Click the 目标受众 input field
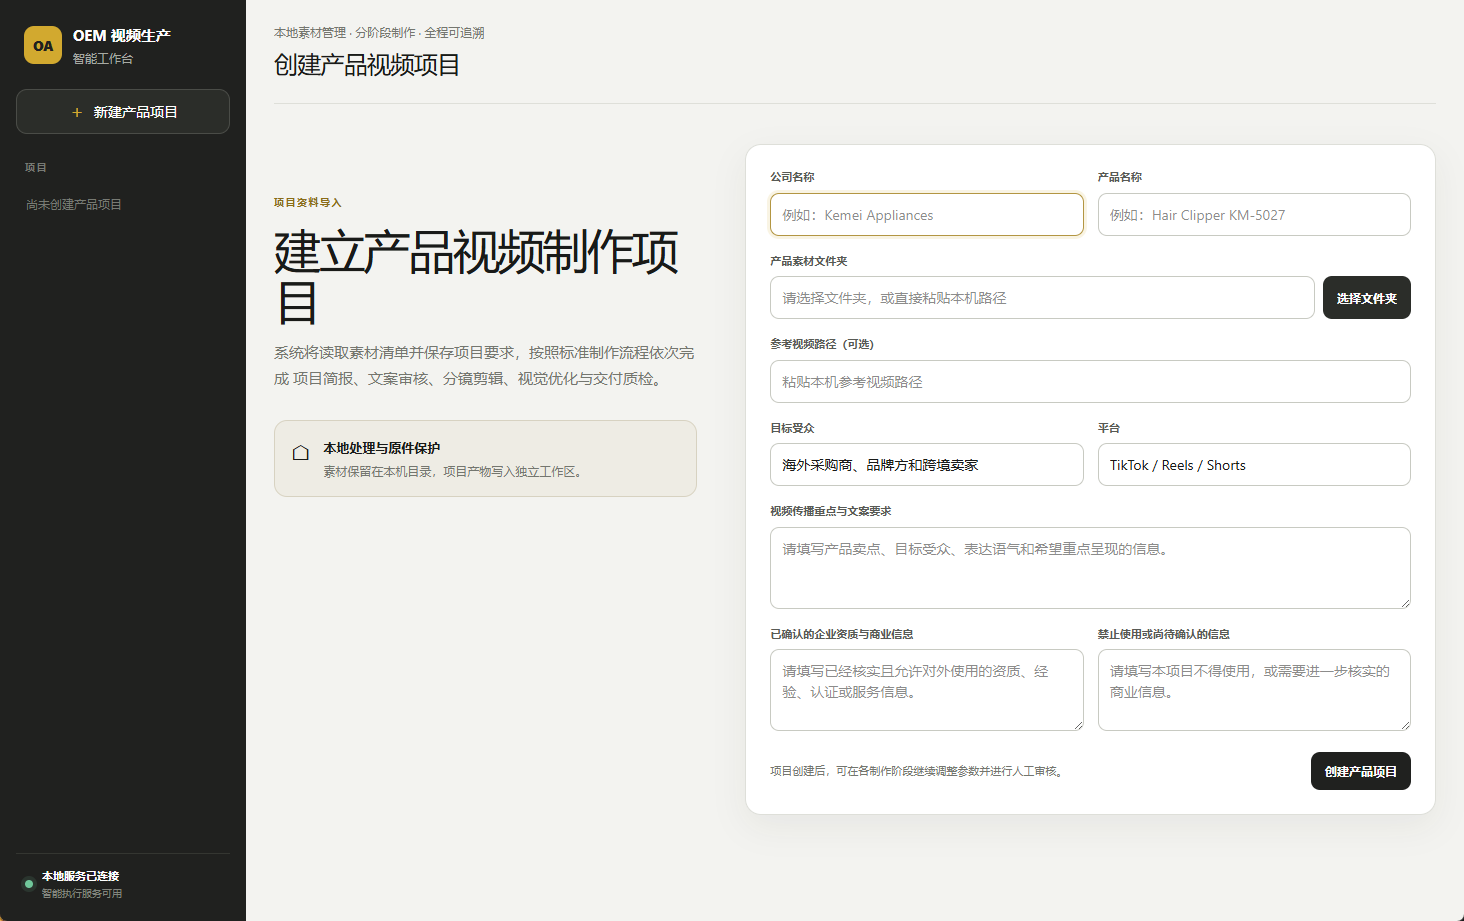Image resolution: width=1464 pixels, height=921 pixels. point(927,465)
